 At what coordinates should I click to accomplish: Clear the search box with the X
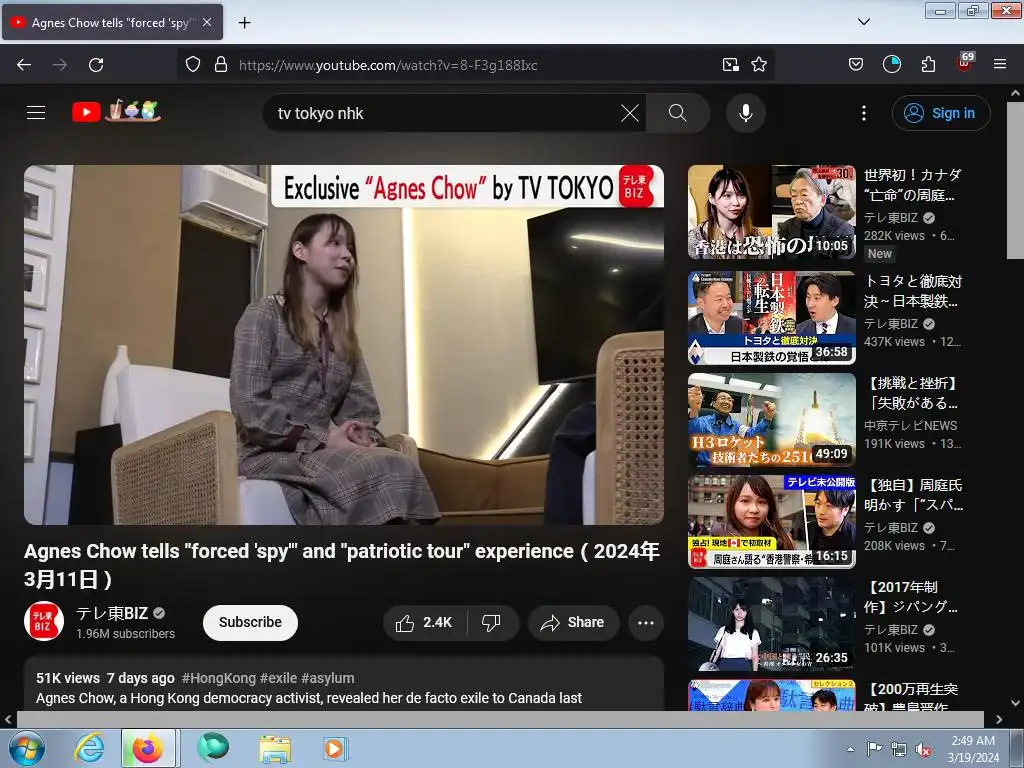[630, 113]
